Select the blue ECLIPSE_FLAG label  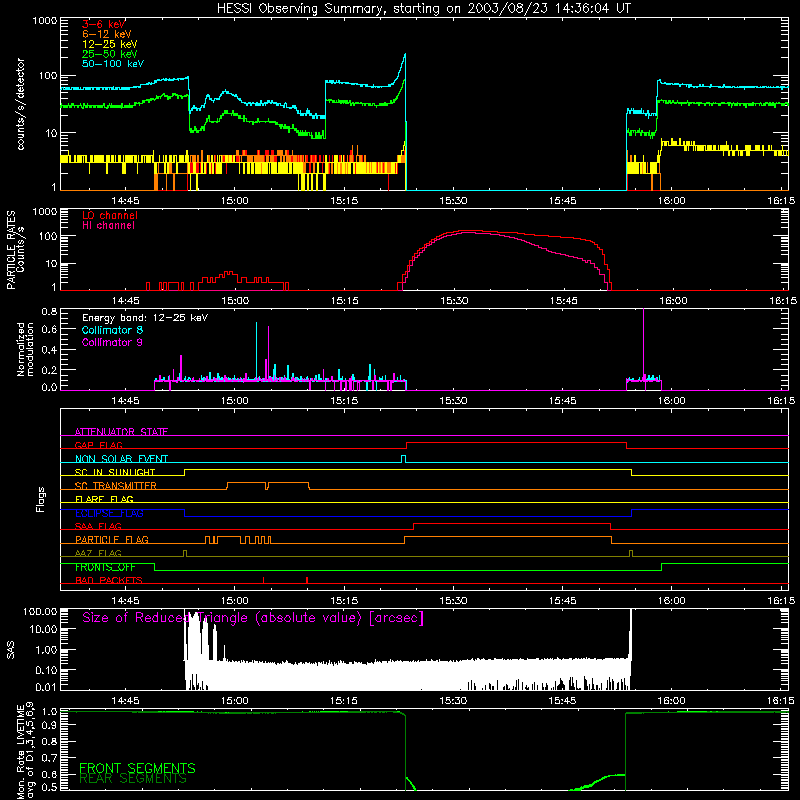[x=109, y=513]
